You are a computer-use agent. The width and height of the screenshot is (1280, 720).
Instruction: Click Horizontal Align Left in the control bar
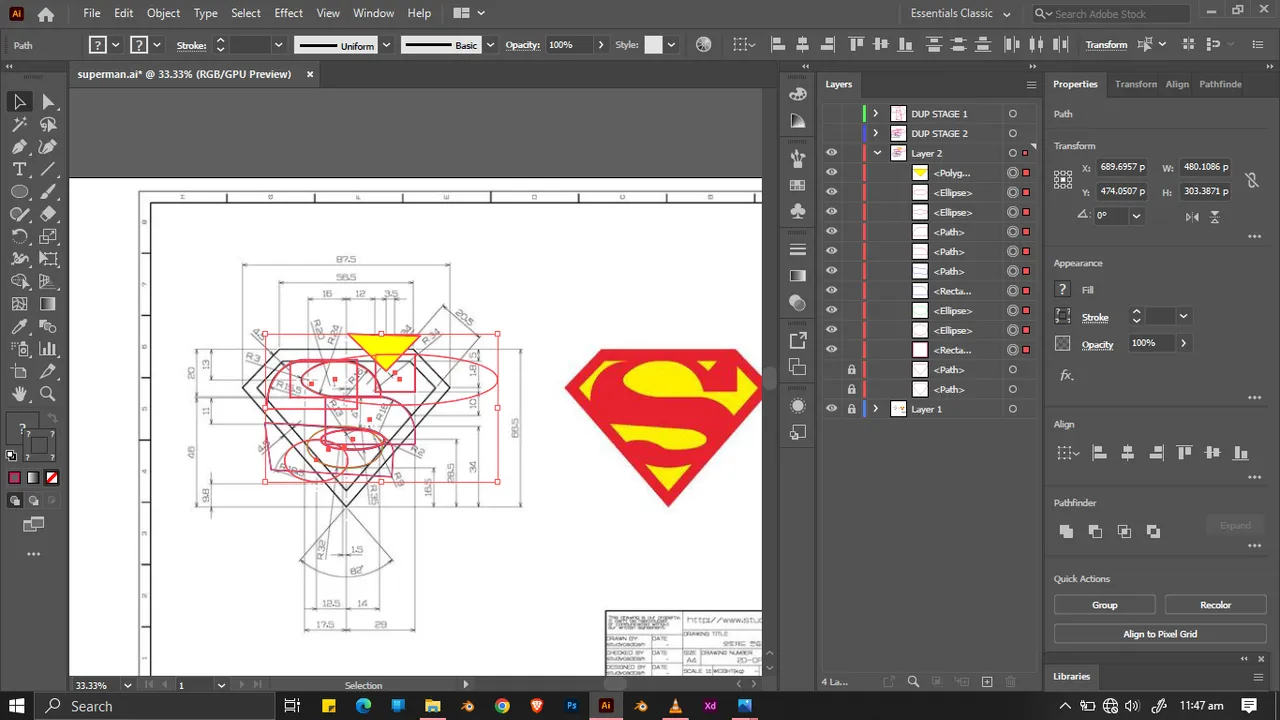(778, 45)
